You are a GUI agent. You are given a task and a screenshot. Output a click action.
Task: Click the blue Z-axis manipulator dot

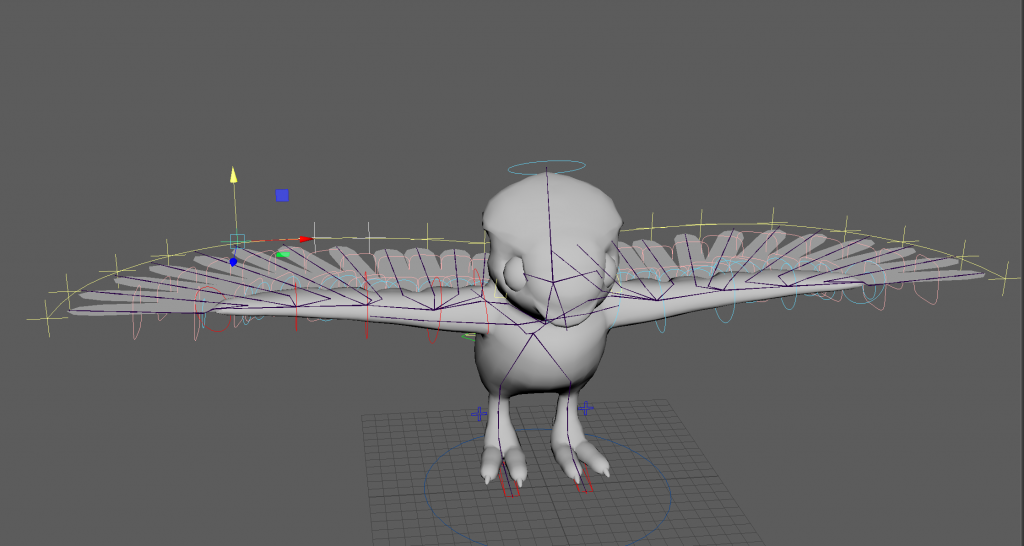tap(233, 262)
